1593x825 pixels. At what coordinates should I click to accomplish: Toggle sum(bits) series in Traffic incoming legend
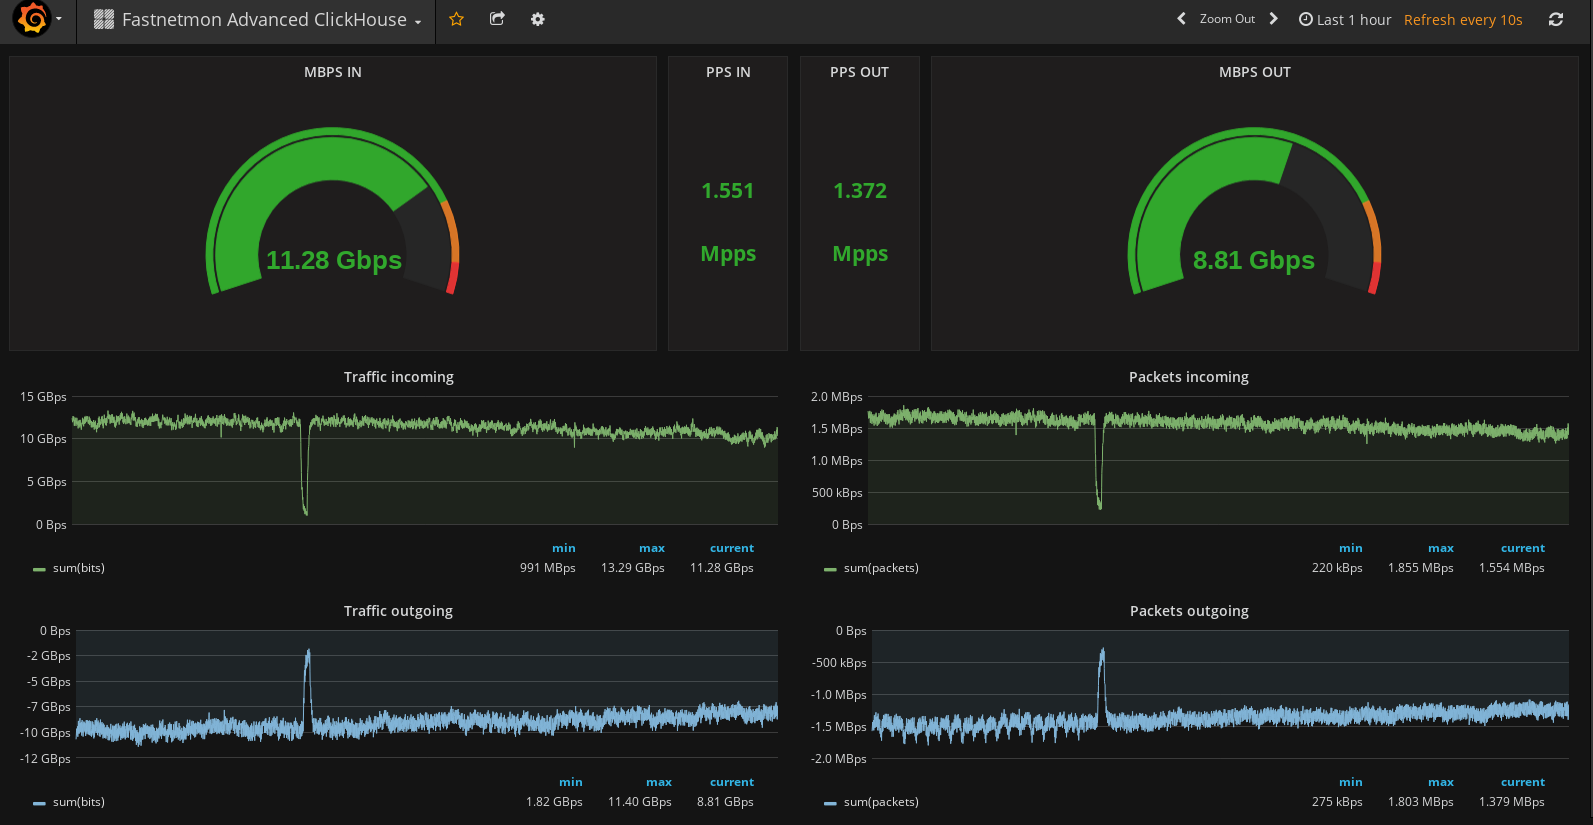[x=78, y=568]
